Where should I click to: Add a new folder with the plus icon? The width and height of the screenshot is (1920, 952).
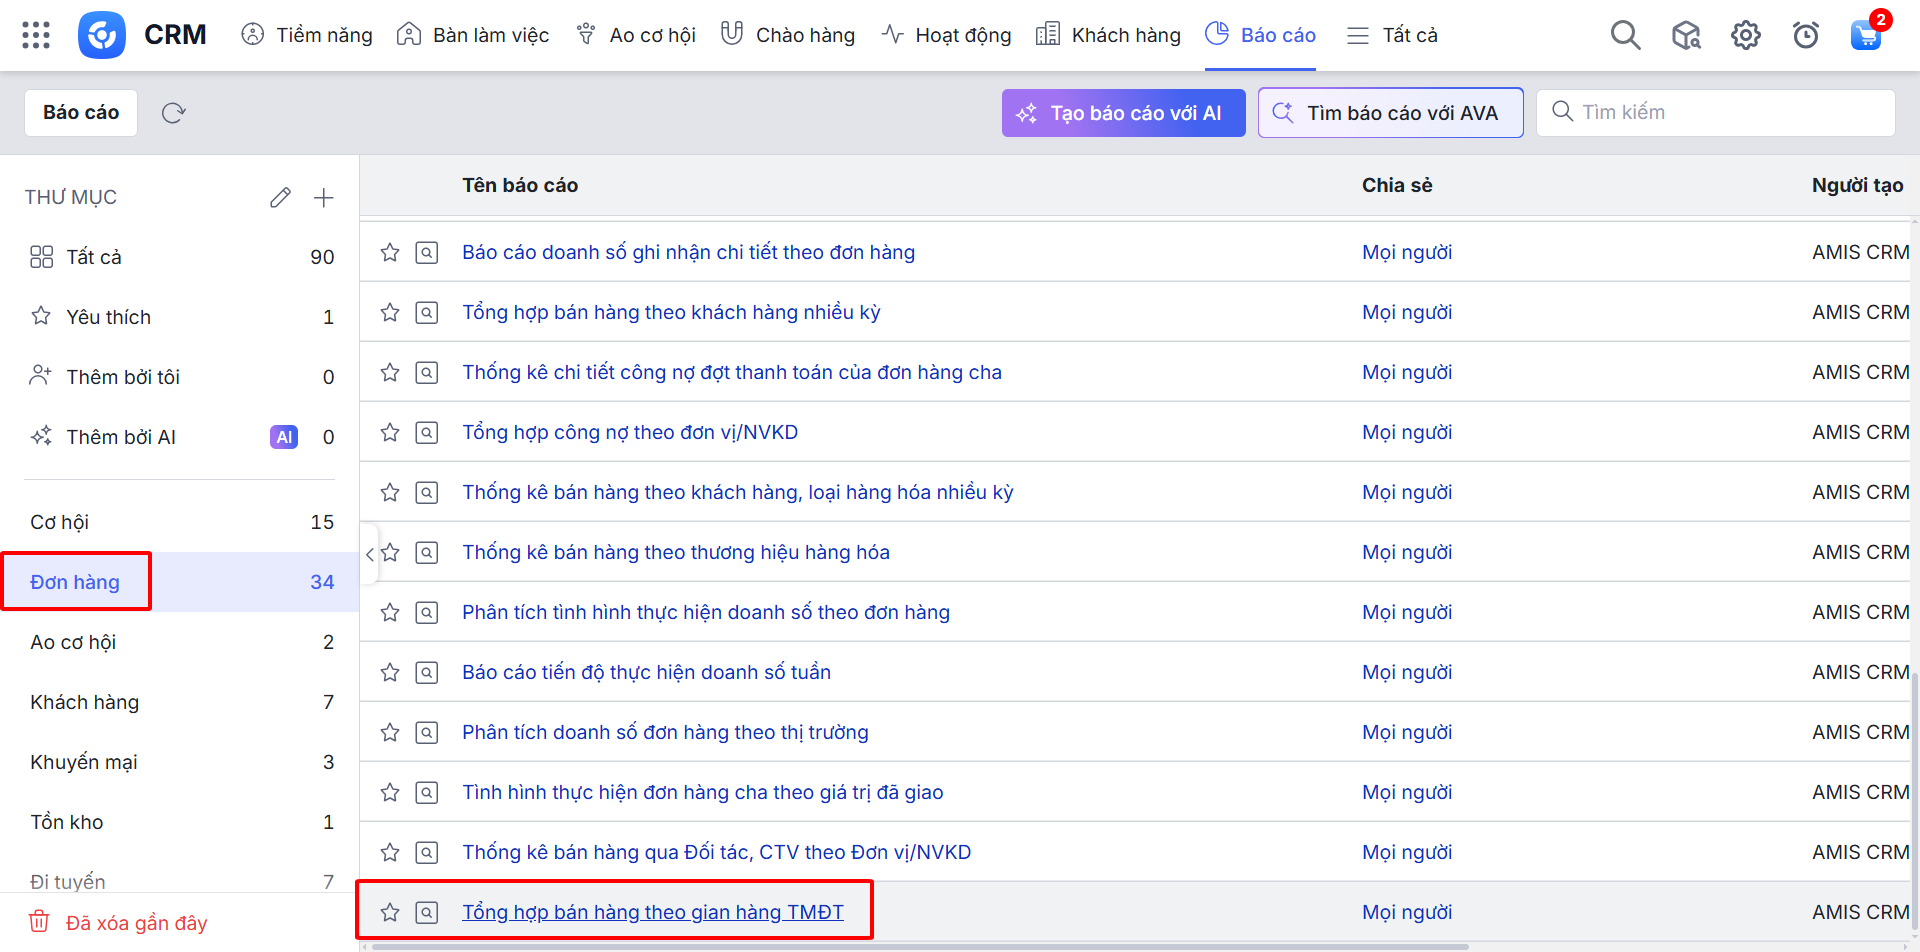click(323, 198)
